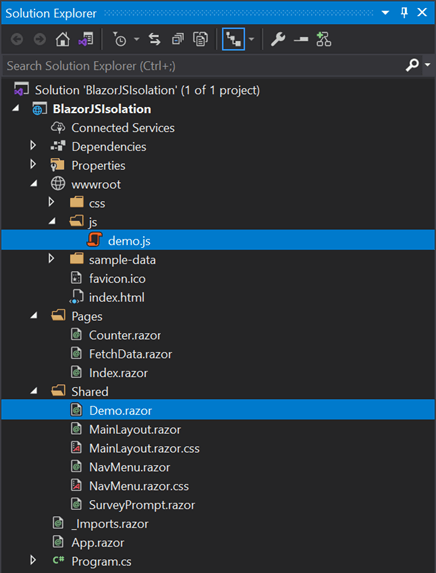Click the Search Solution Explorer field

(x=205, y=66)
